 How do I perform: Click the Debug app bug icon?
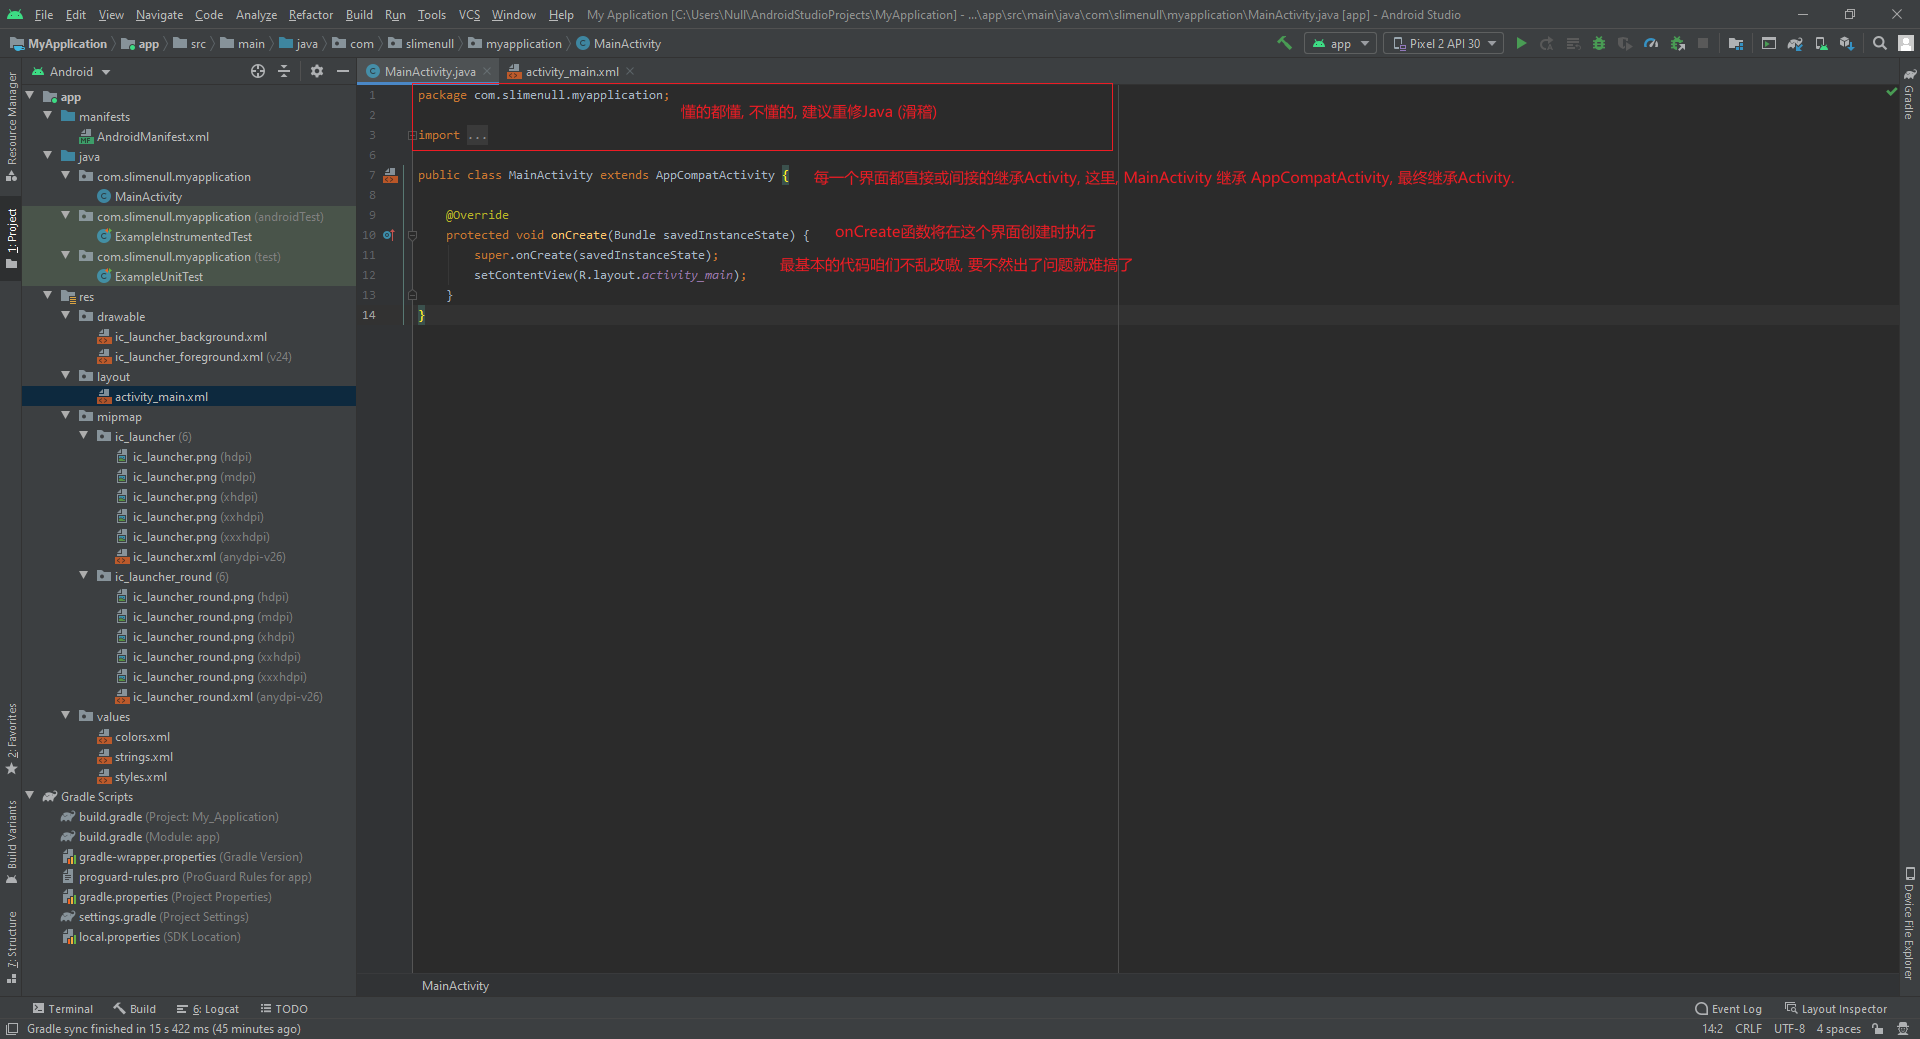click(1598, 43)
